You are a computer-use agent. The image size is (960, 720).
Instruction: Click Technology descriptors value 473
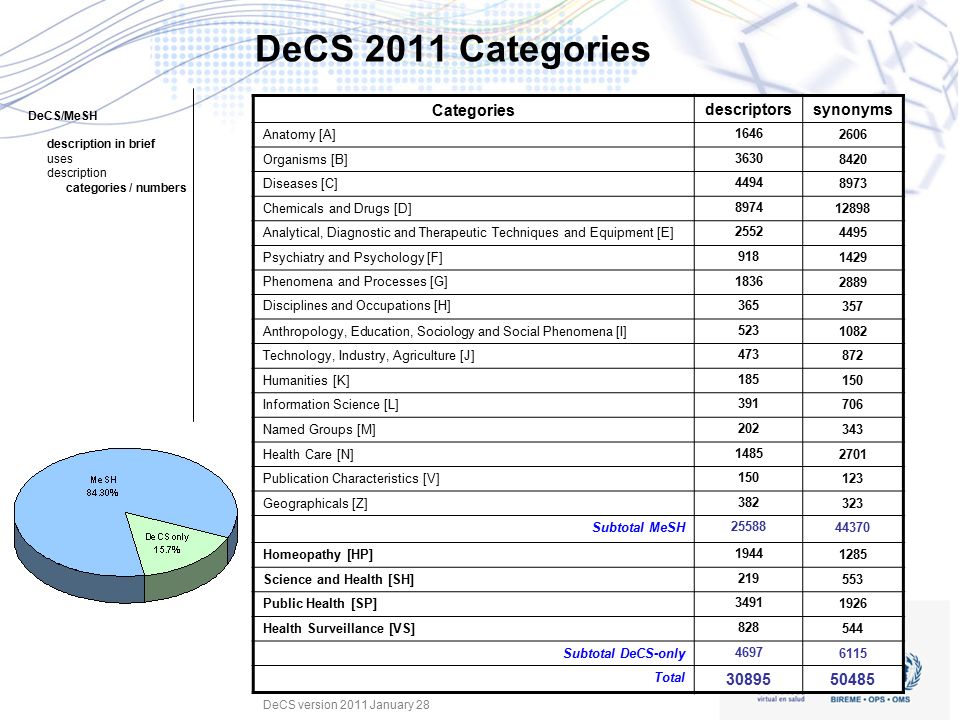click(748, 354)
